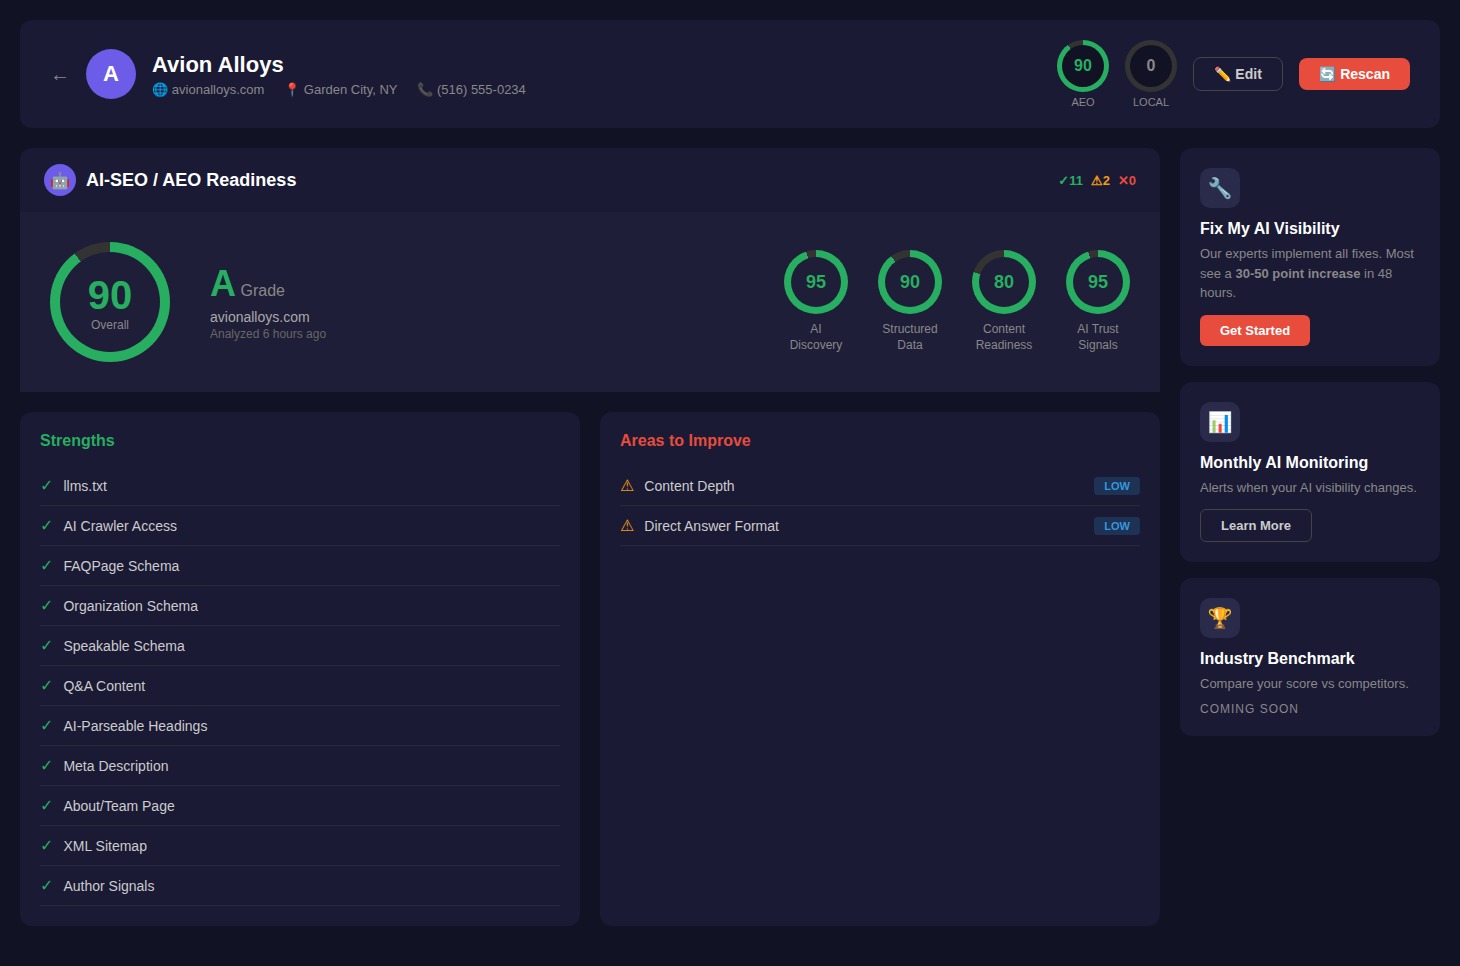Image resolution: width=1460 pixels, height=966 pixels.
Task: Select the AI Discovery score circle
Action: tap(815, 282)
